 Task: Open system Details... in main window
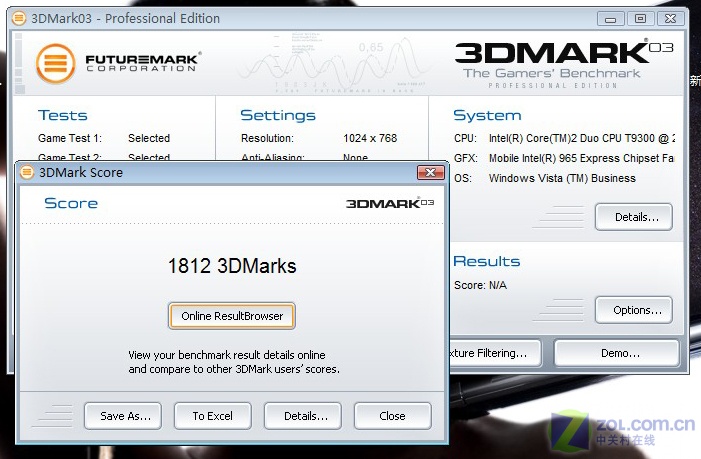(634, 217)
